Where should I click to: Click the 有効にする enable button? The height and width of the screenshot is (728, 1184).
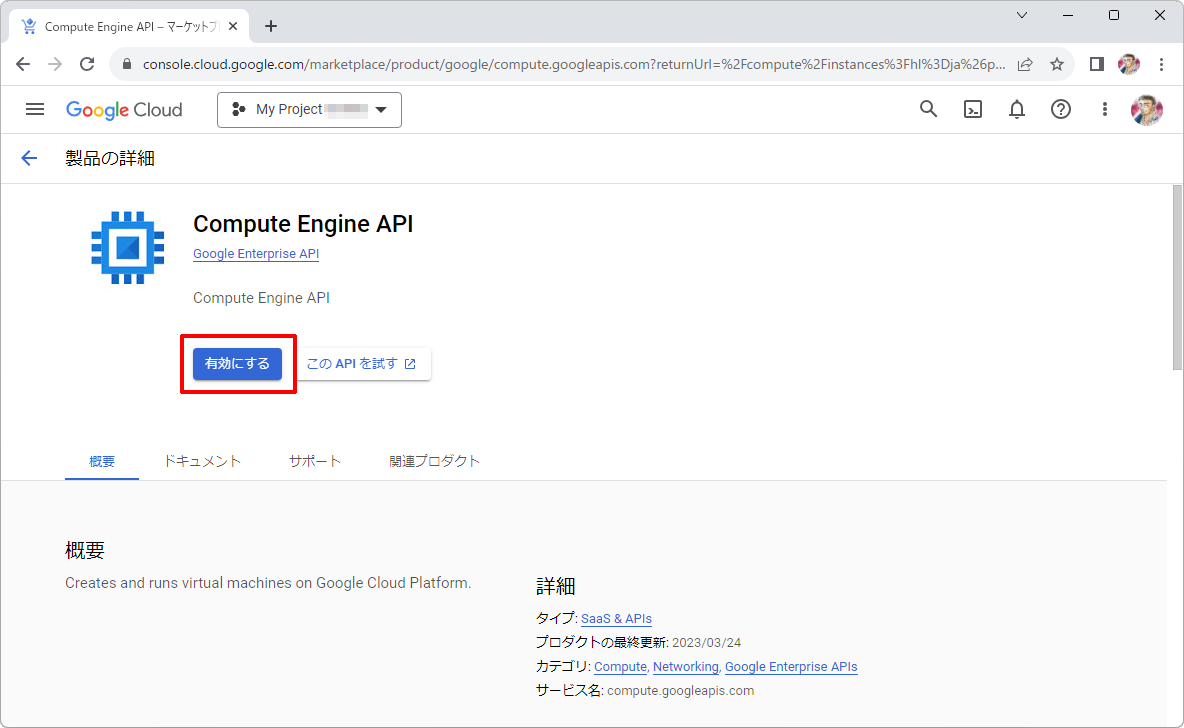point(237,364)
